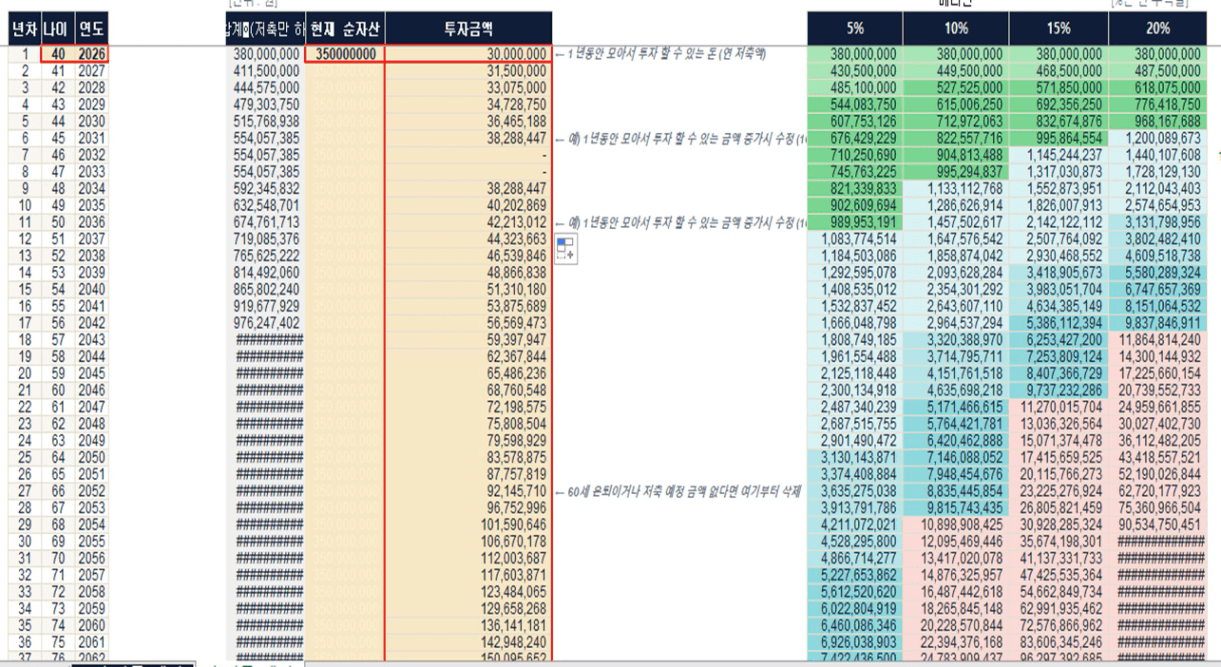Image resolution: width=1221 pixels, height=667 pixels.
Task: Select the 20% return rate header
Action: (1158, 28)
